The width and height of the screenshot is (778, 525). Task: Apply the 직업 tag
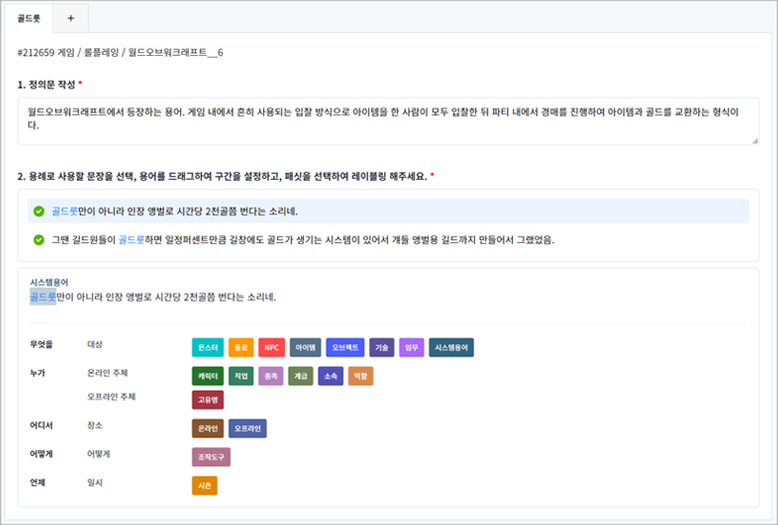(241, 376)
